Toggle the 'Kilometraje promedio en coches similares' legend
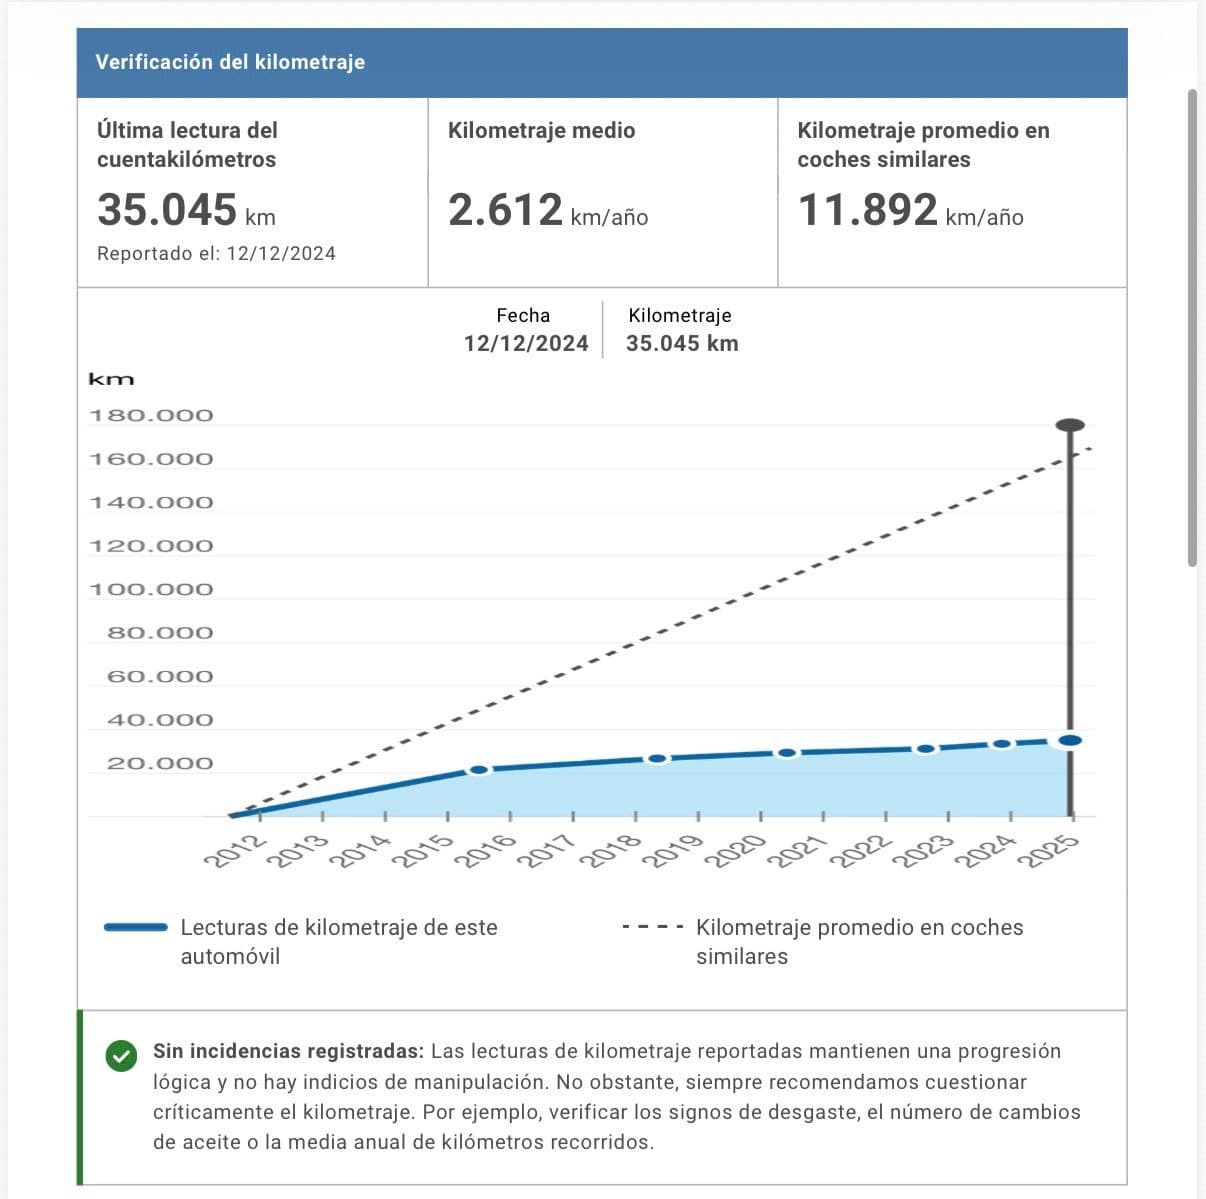Screen dimensions: 1206x1199 (859, 941)
